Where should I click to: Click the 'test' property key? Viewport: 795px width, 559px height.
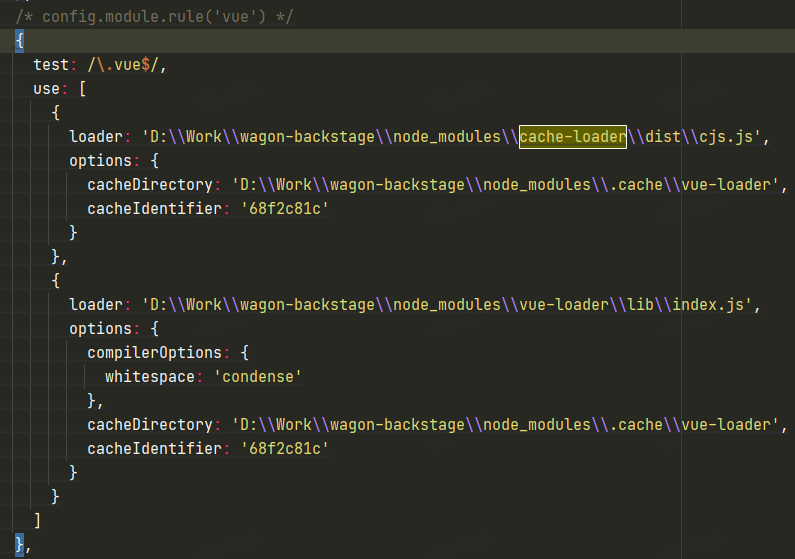[x=51, y=65]
